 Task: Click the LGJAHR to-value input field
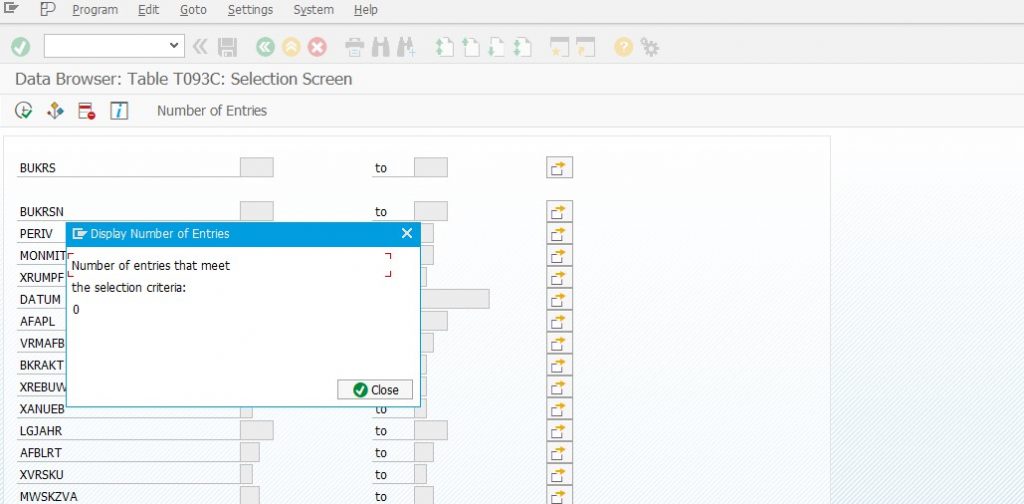pos(431,430)
